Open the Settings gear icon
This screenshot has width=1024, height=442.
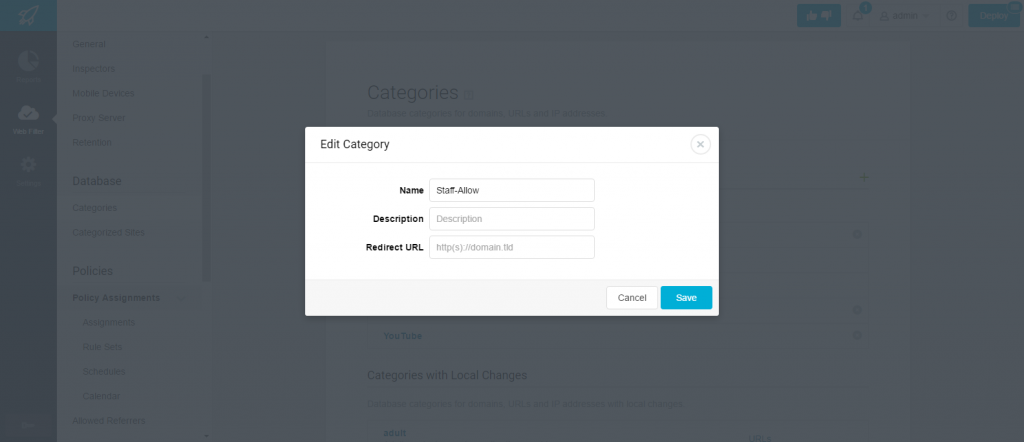coord(28,164)
